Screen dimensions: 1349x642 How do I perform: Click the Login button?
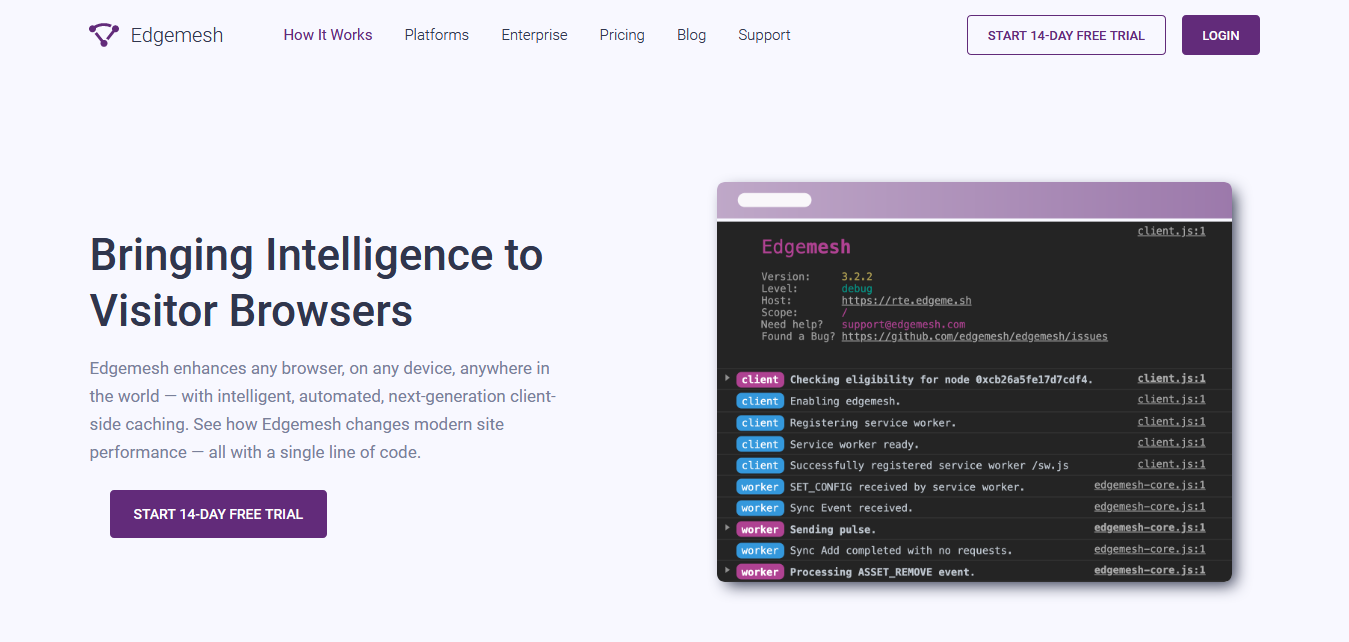coord(1221,35)
